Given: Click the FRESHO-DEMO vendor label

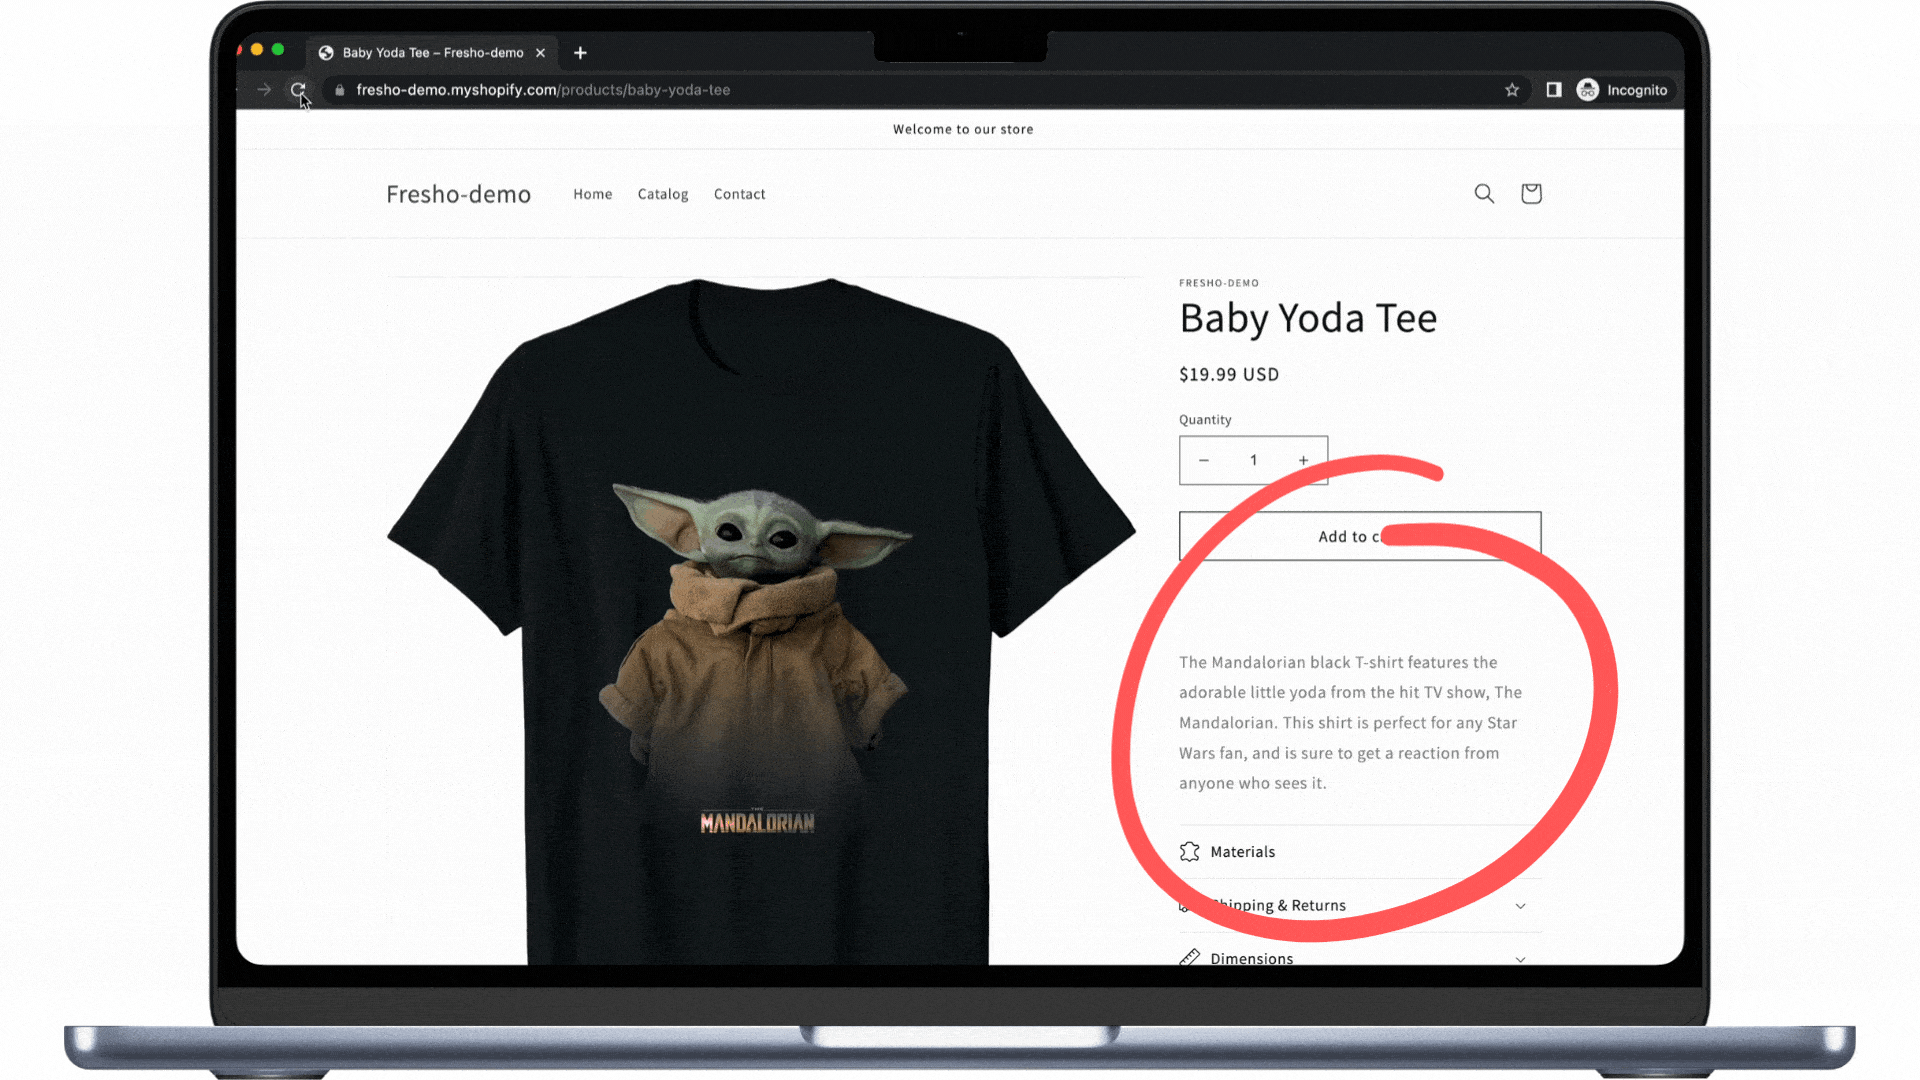Looking at the screenshot, I should click(1219, 283).
